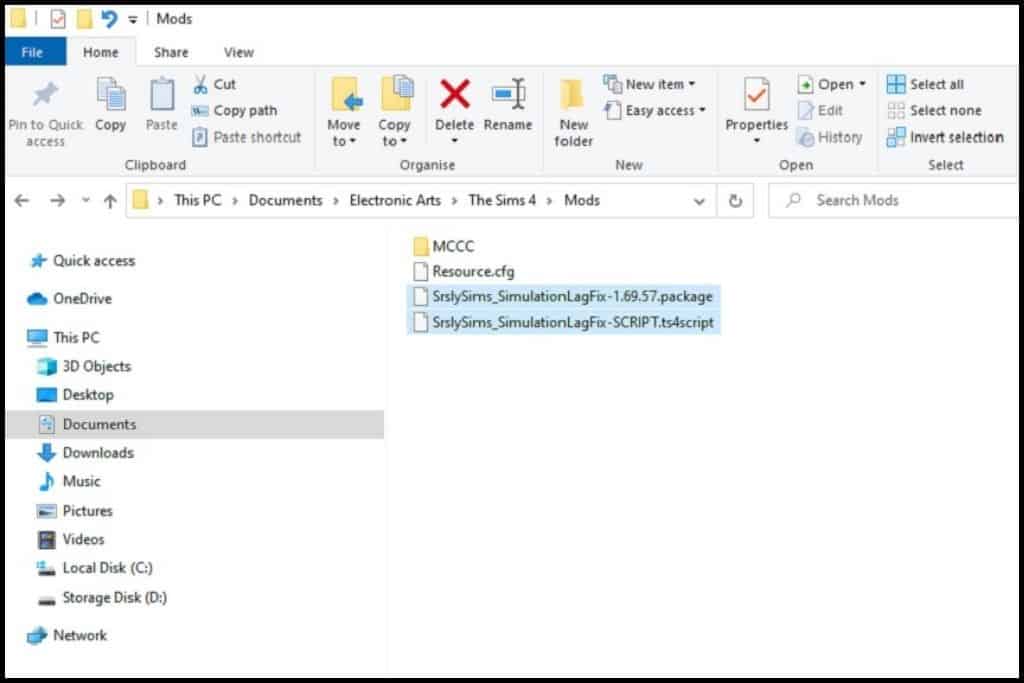Open OneDrive in navigation pane

[71, 298]
